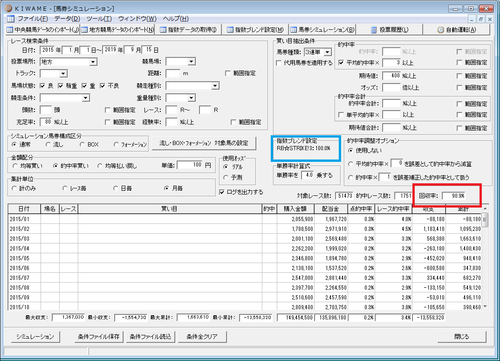
Task: Select the 2015/05 row in results table
Action: pos(245,258)
